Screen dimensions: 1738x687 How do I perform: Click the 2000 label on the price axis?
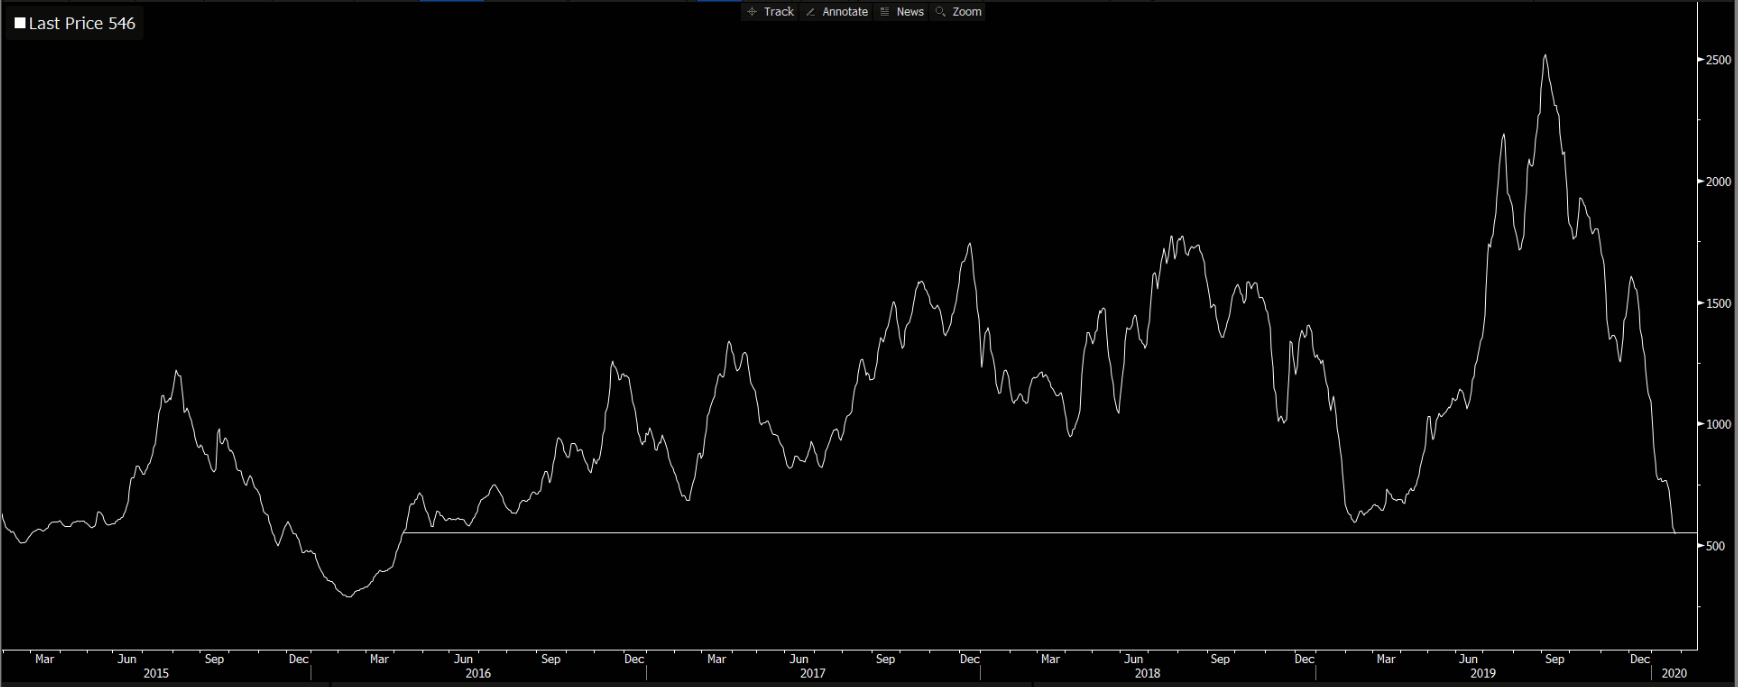tap(1718, 182)
